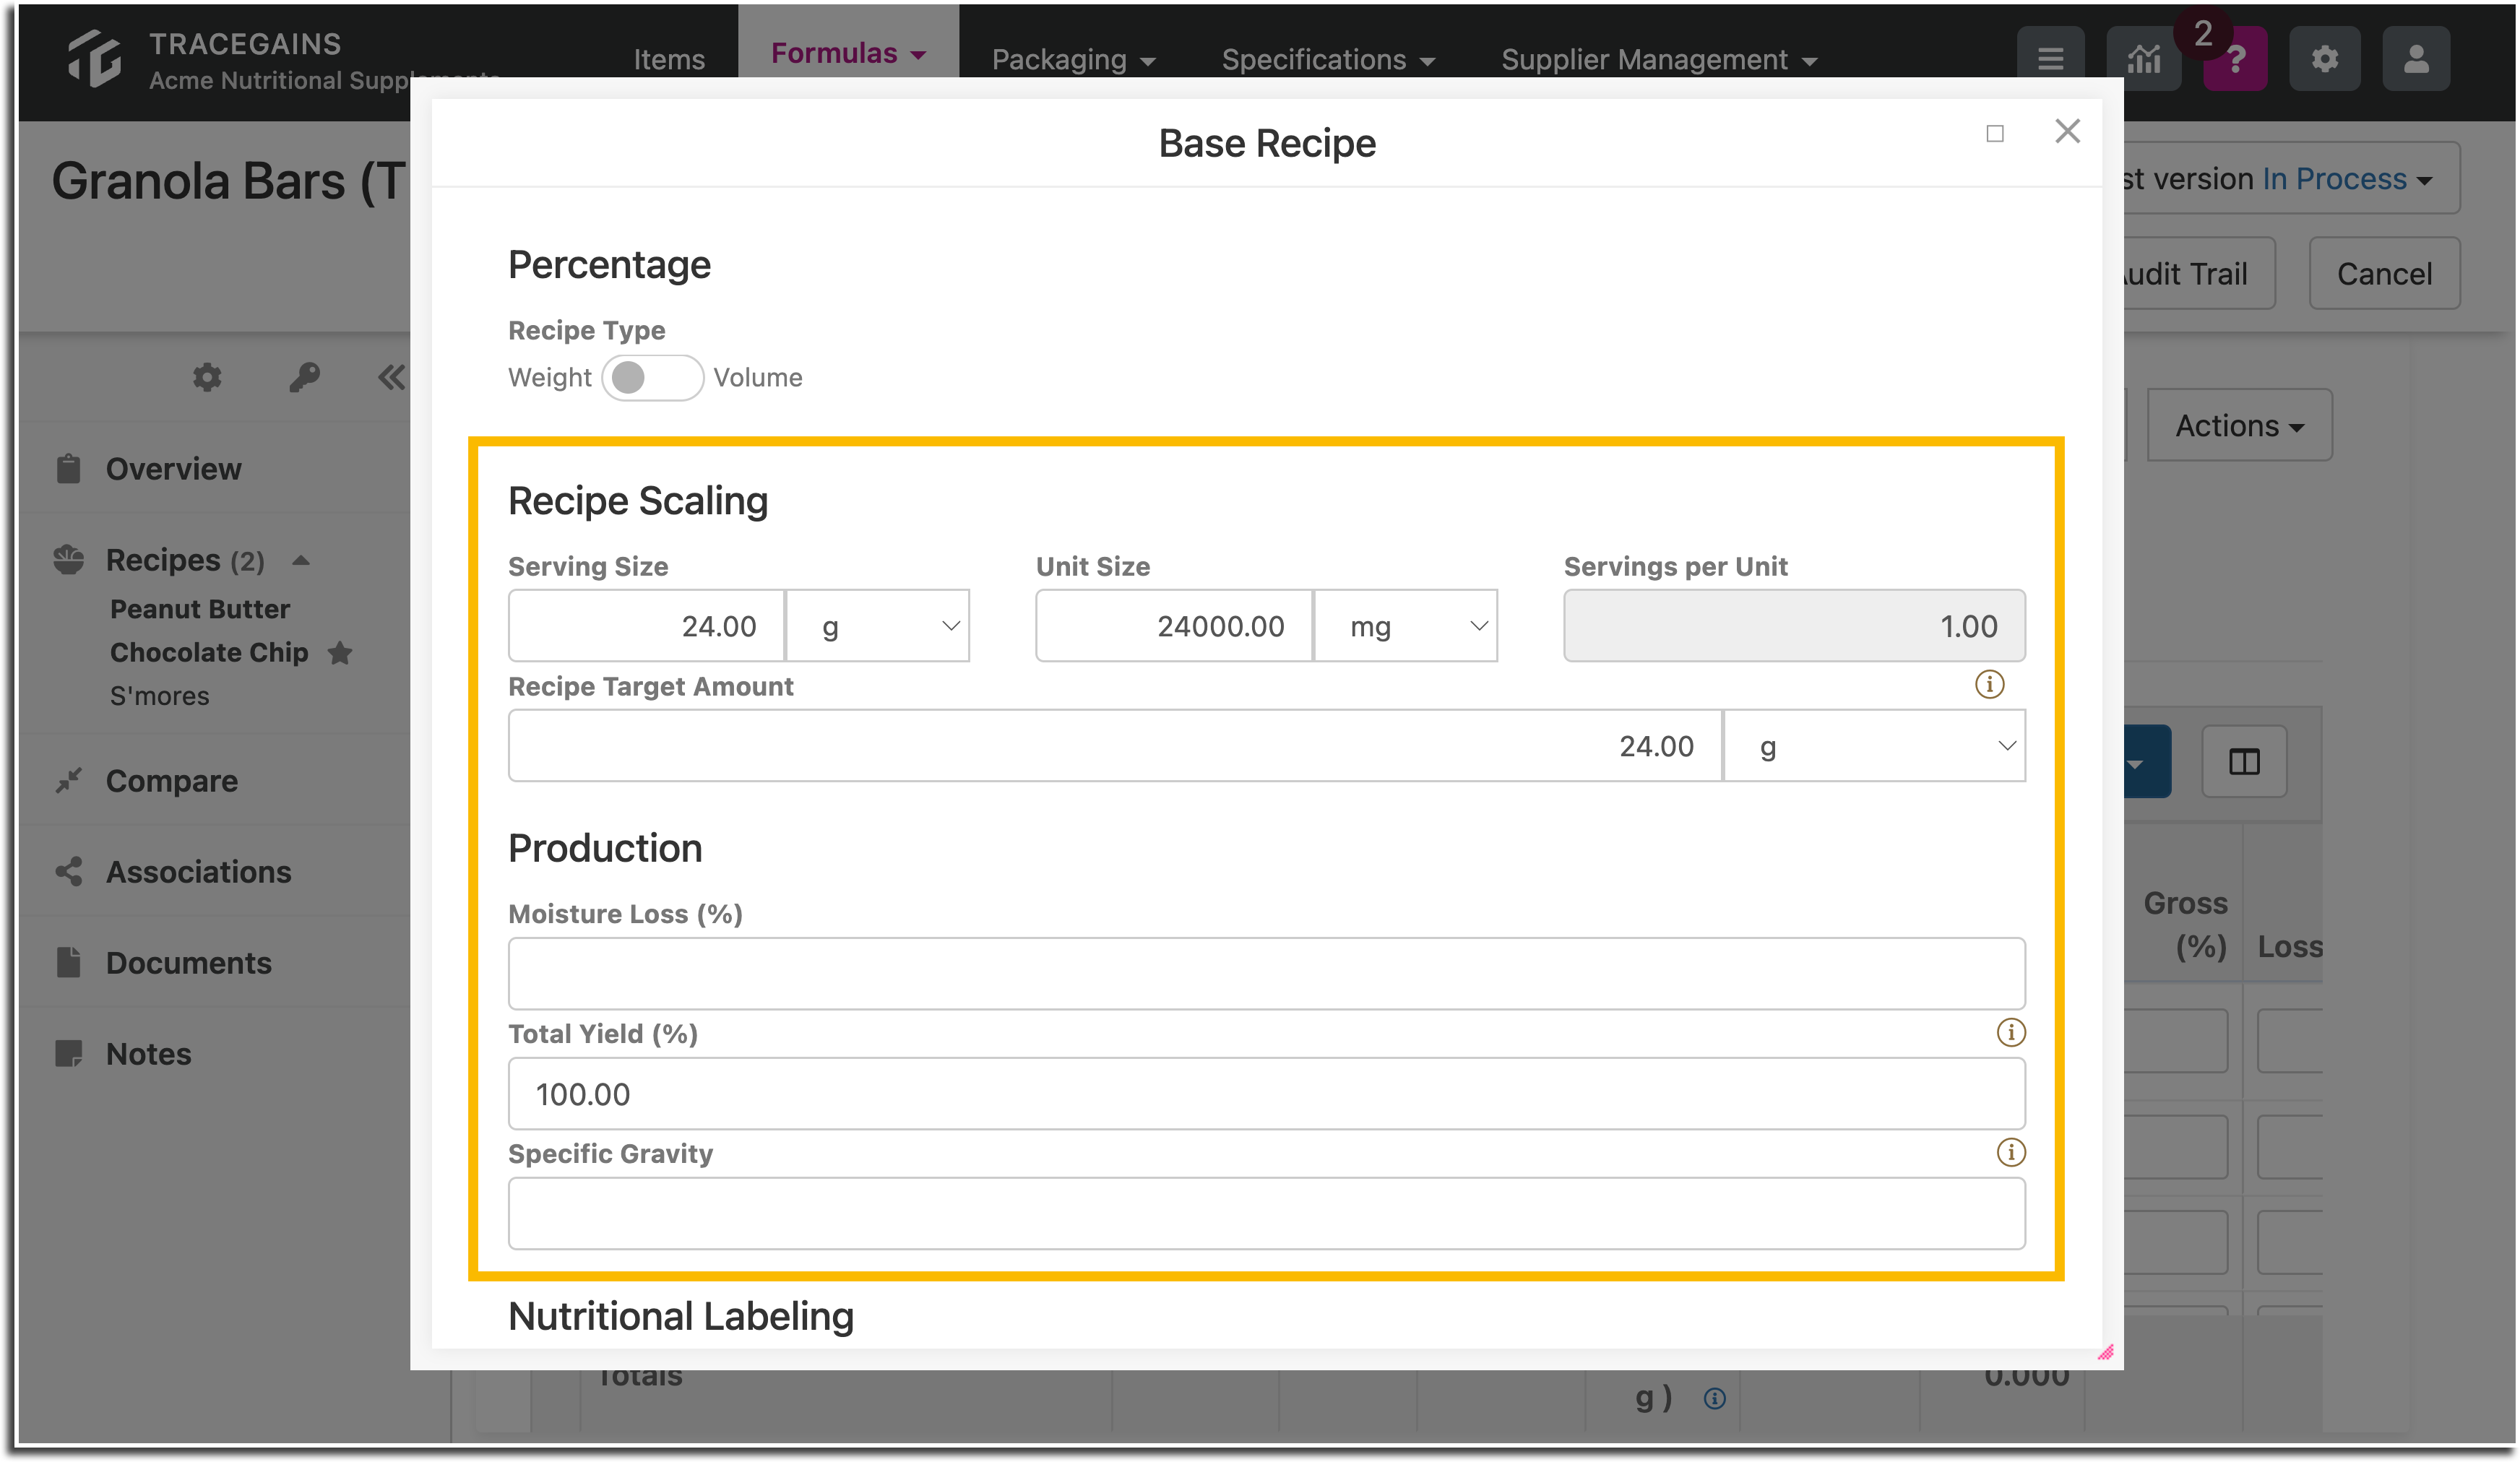The height and width of the screenshot is (1462, 2520).
Task: Click the Specific Gravity field
Action: tap(1267, 1213)
